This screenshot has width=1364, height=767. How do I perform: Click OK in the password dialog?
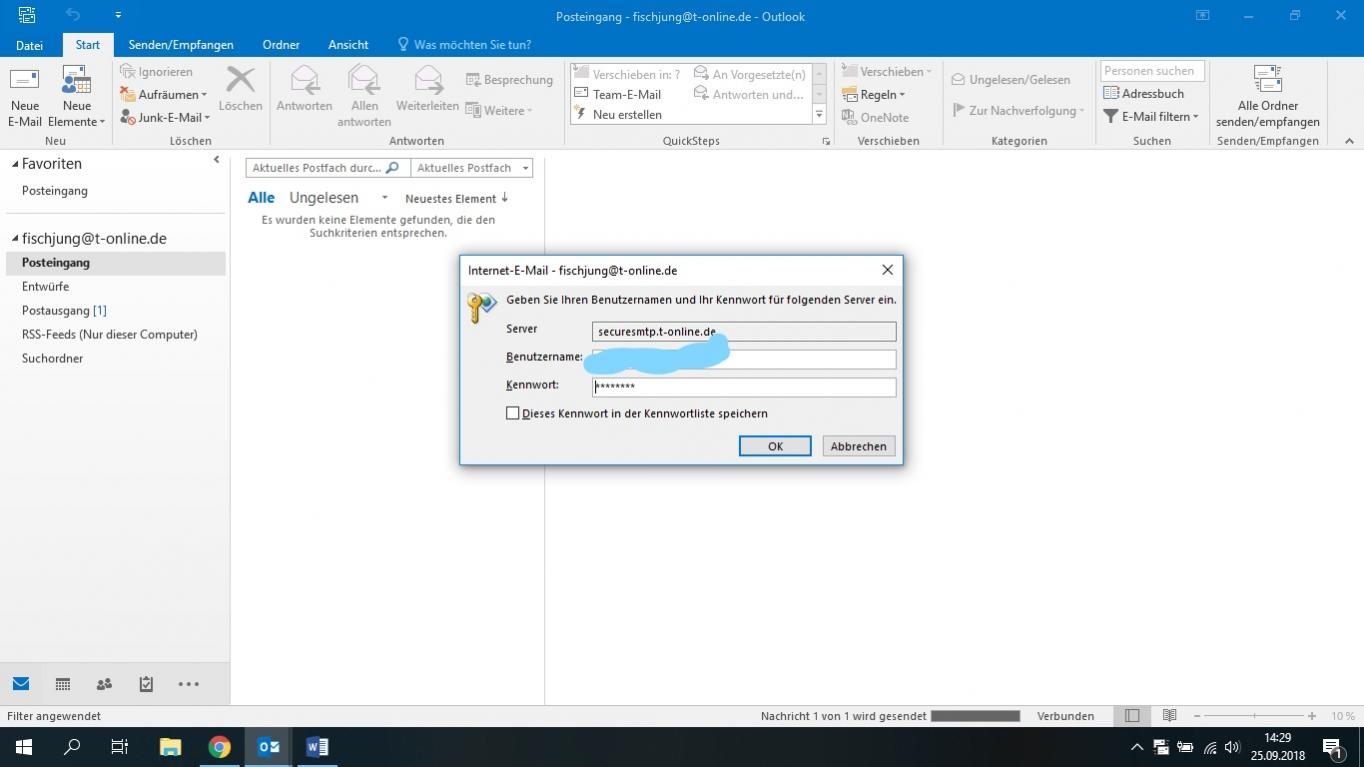coord(775,446)
